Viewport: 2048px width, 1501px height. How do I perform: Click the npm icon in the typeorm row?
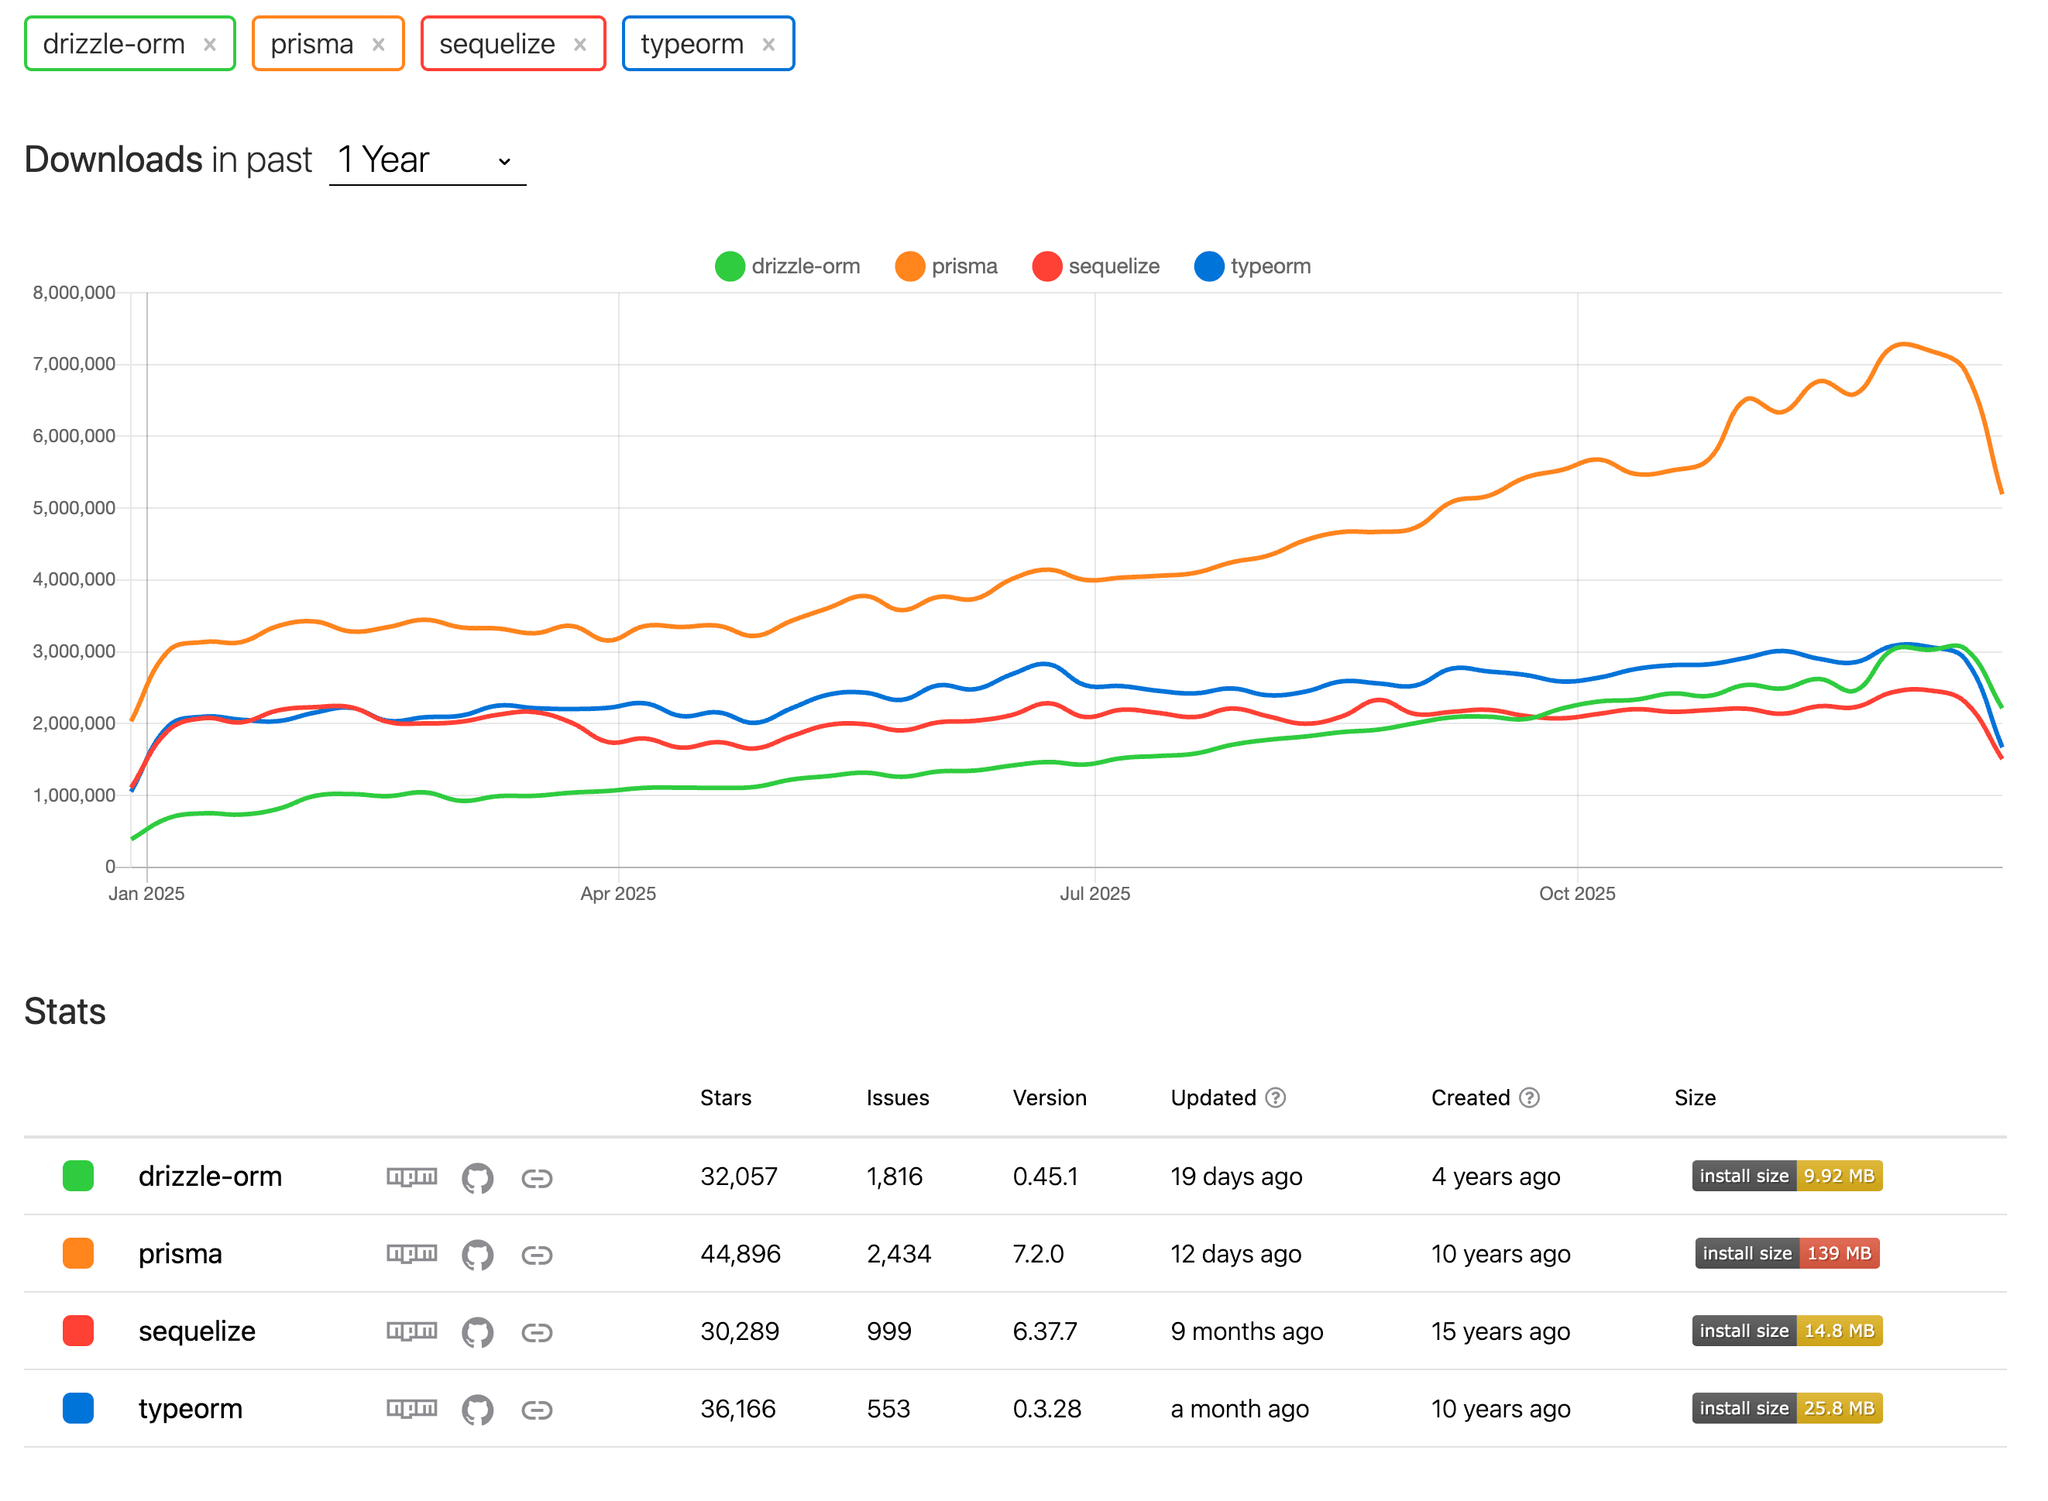pos(412,1409)
